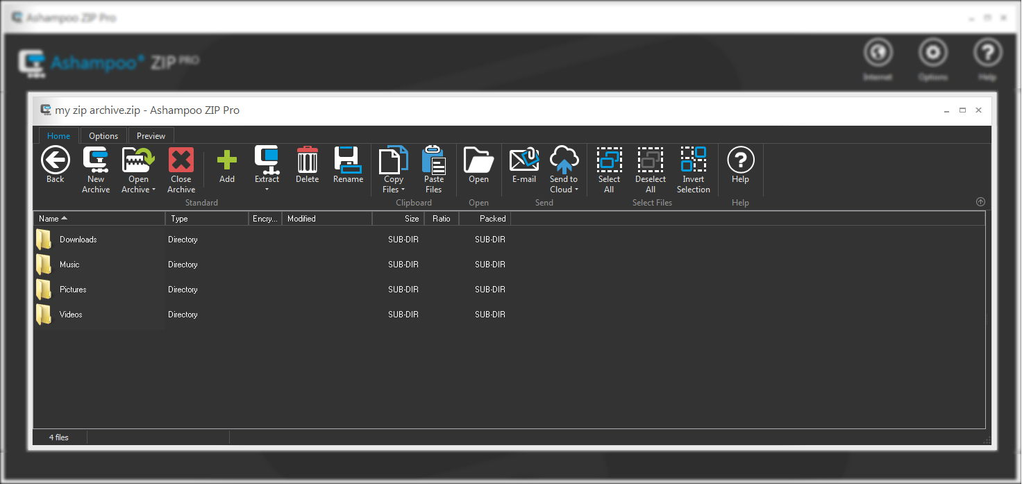This screenshot has width=1022, height=484.
Task: Click the '4 files' status bar text
Action: coord(59,438)
